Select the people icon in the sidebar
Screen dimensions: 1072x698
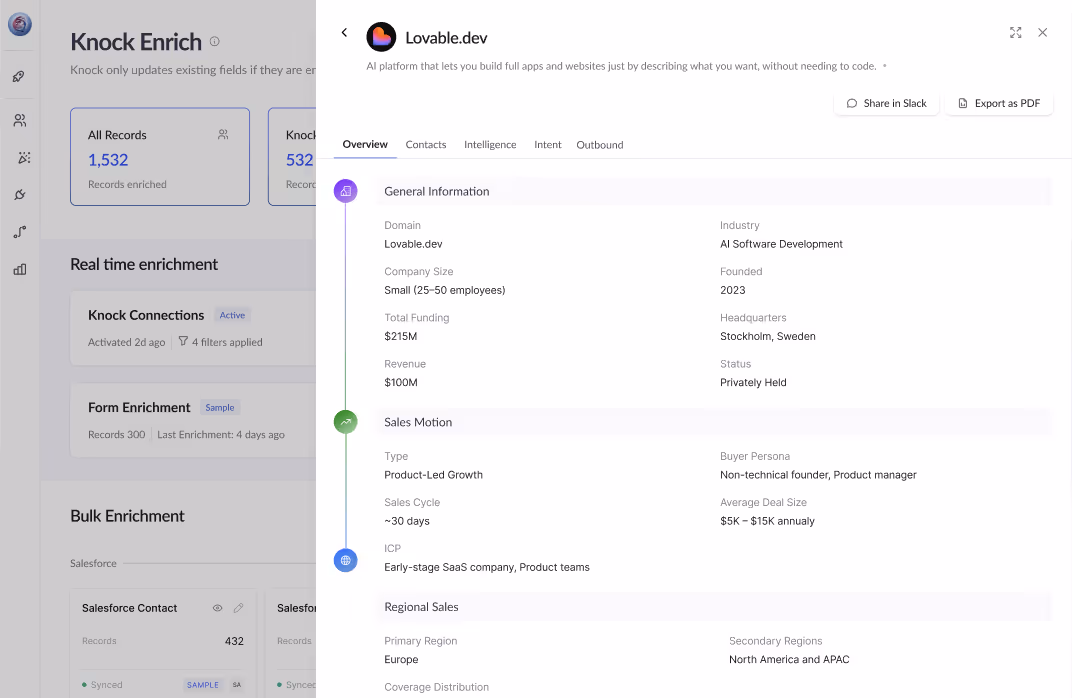tap(19, 120)
